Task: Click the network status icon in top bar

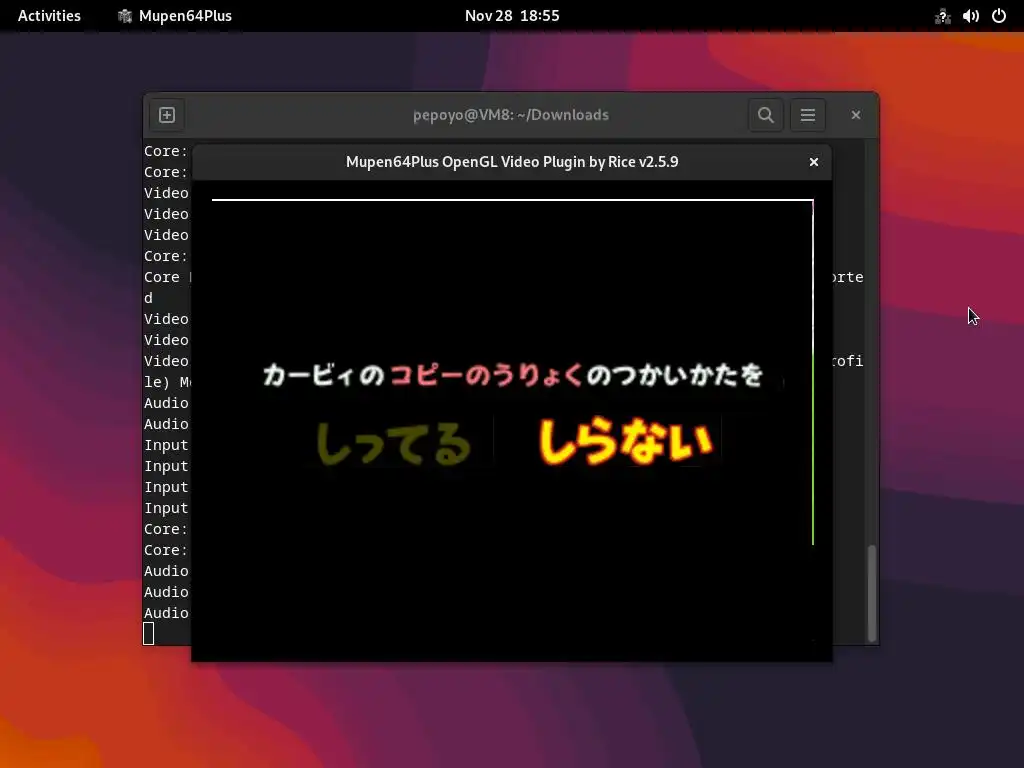Action: click(942, 16)
